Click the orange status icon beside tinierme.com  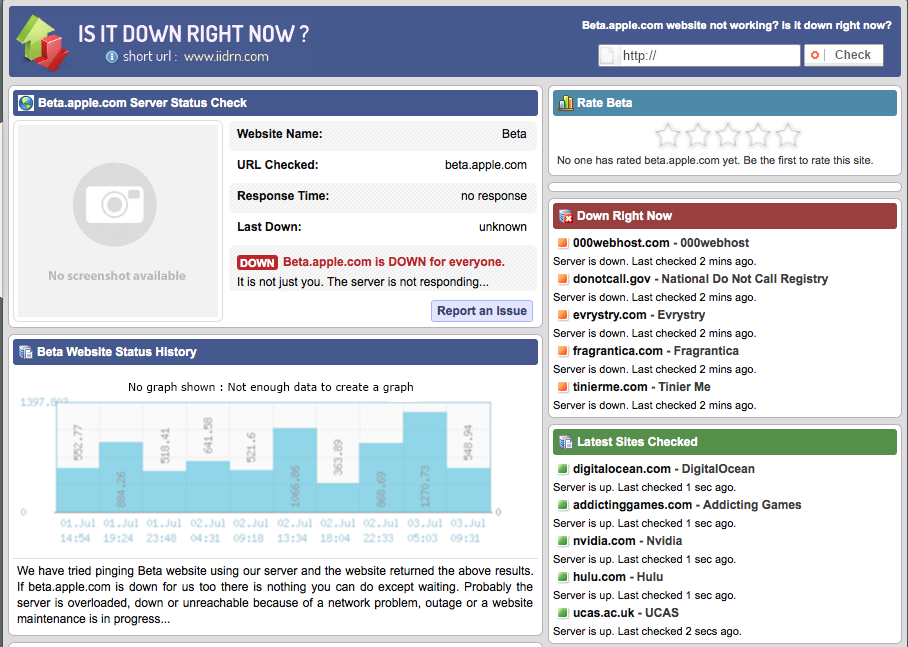562,386
